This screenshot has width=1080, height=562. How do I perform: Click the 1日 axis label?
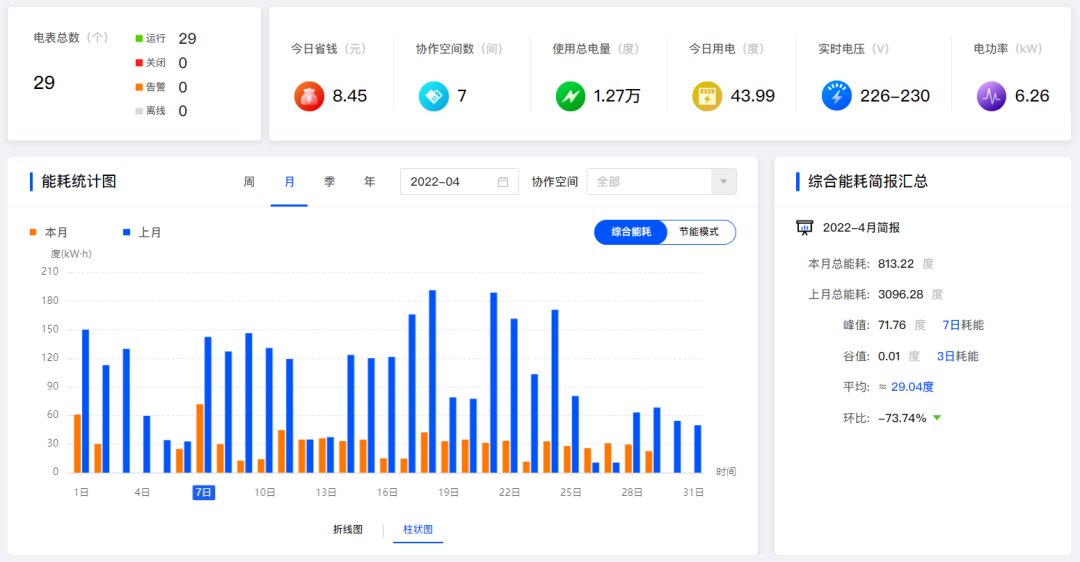(81, 492)
